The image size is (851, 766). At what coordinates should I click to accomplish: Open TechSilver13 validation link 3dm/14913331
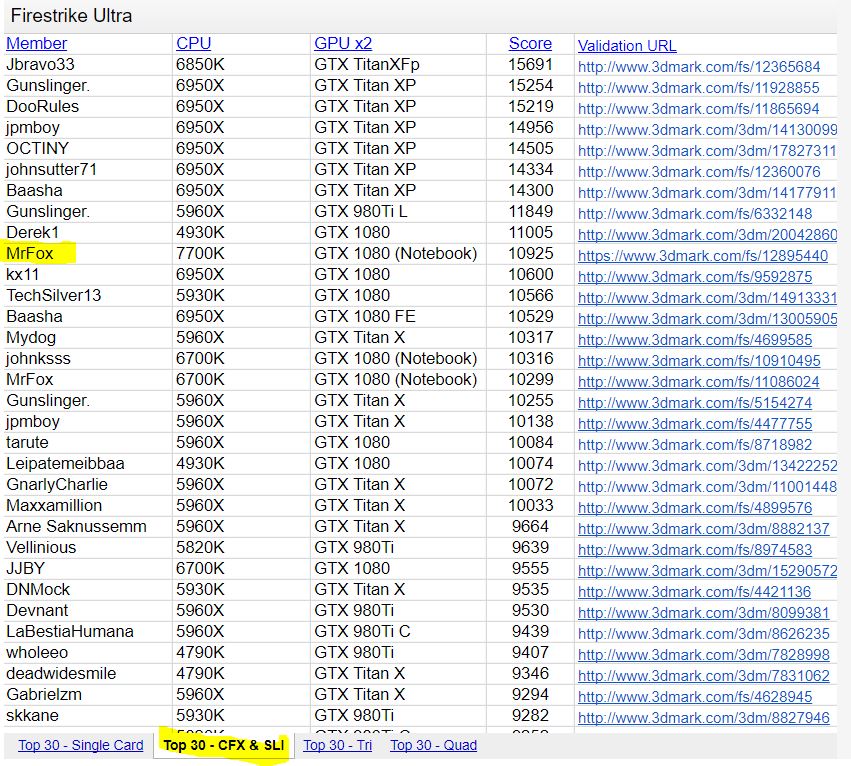point(707,298)
